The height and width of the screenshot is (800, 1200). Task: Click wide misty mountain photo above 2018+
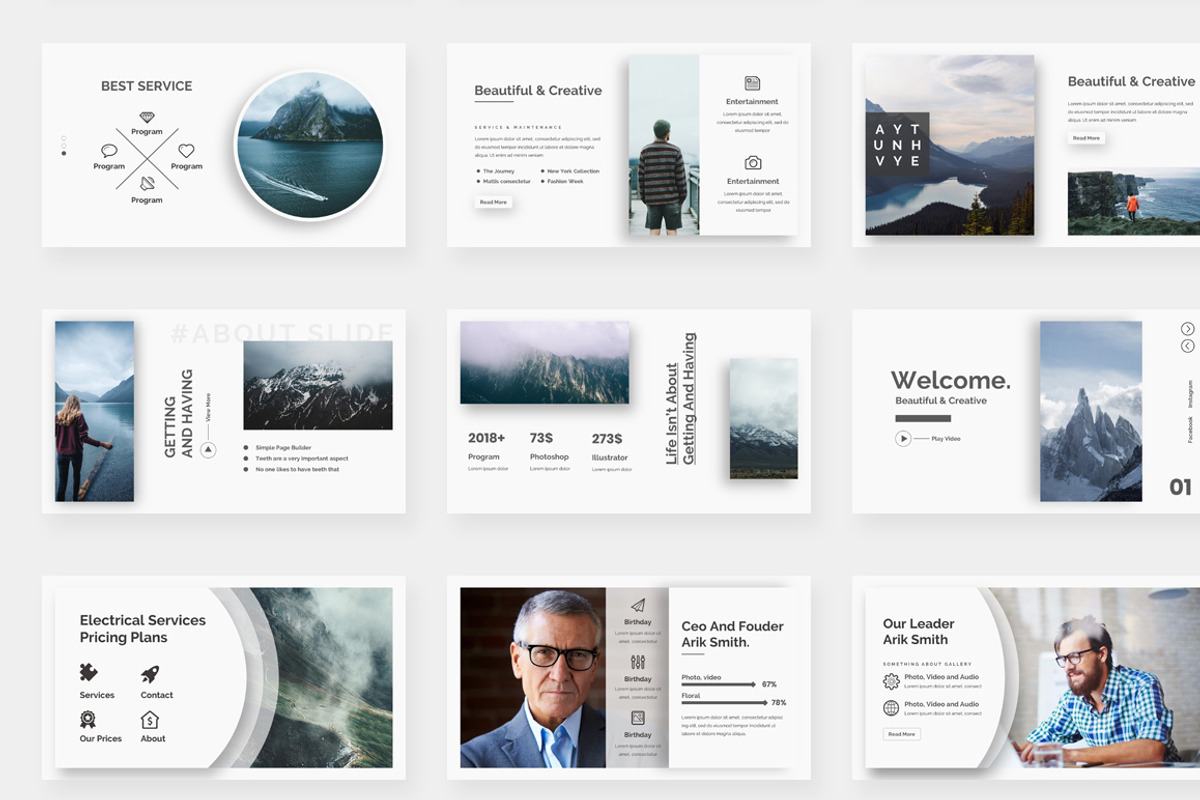[x=544, y=362]
